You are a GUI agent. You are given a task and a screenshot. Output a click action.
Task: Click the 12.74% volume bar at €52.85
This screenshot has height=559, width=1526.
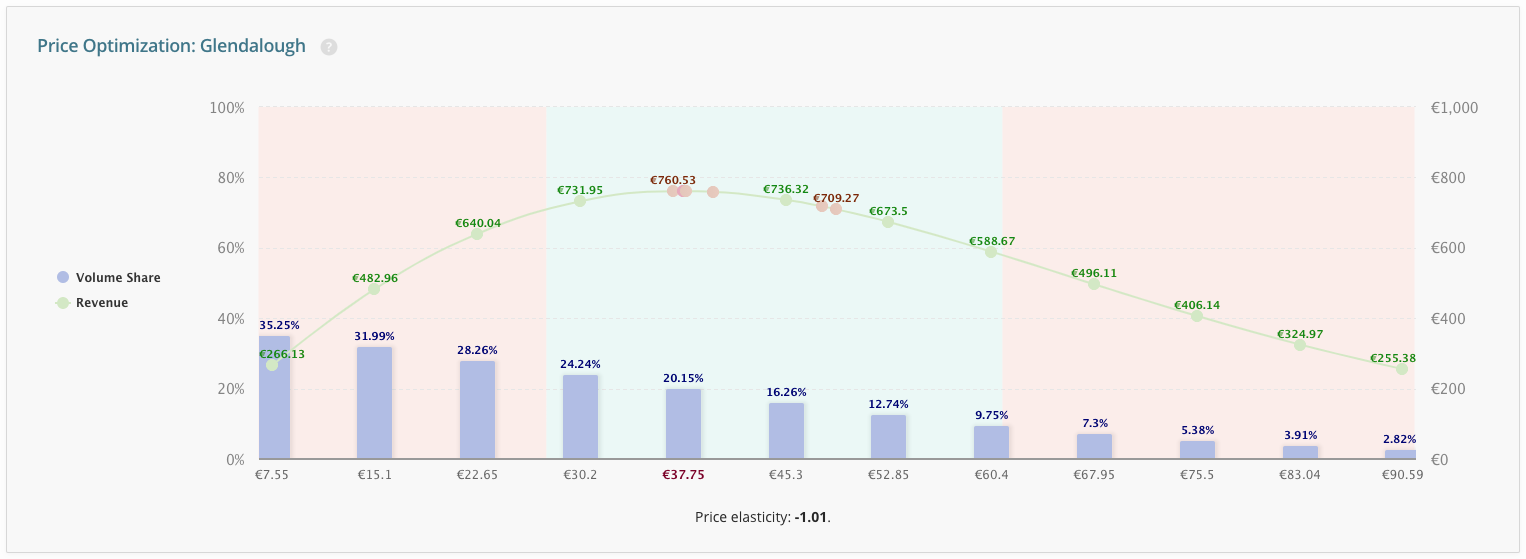889,437
